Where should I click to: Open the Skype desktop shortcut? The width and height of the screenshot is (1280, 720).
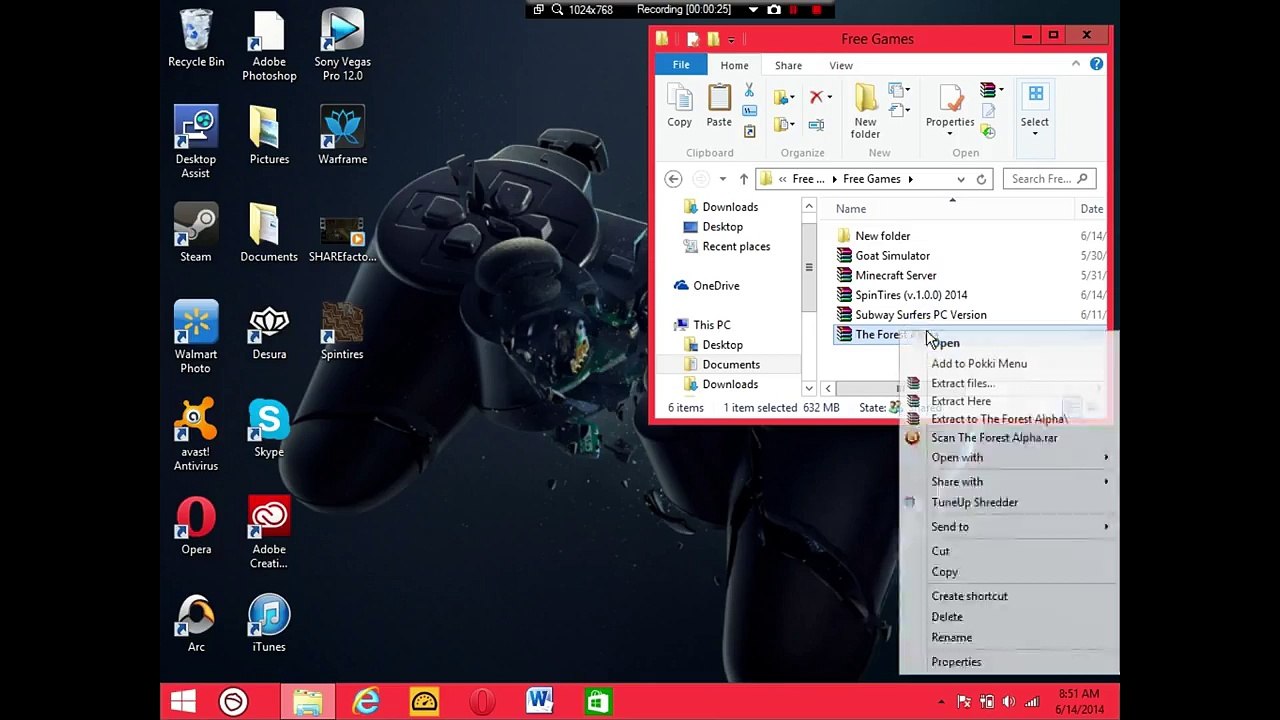click(x=269, y=429)
